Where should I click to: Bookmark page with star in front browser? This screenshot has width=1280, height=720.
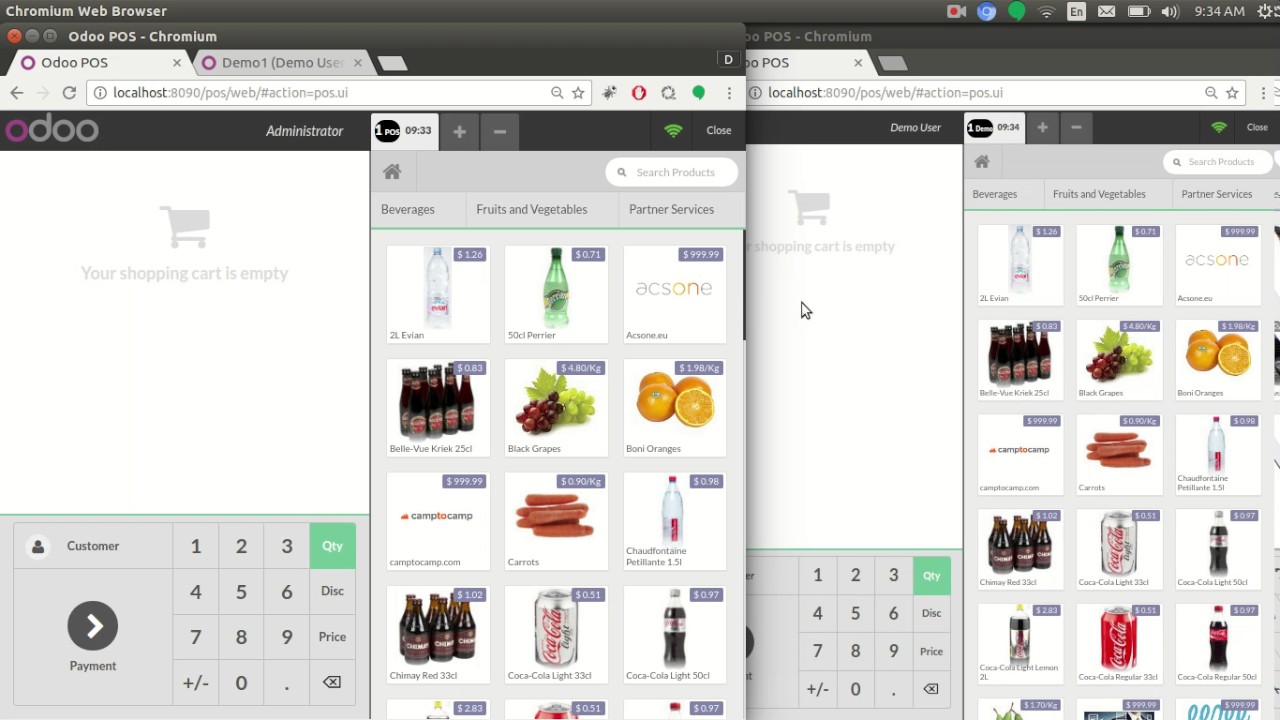578,92
